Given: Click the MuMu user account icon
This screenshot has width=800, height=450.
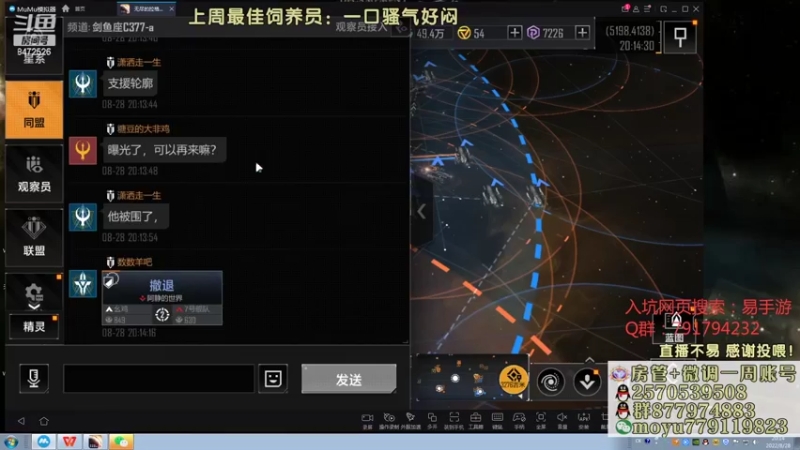Looking at the screenshot, I should (x=636, y=9).
